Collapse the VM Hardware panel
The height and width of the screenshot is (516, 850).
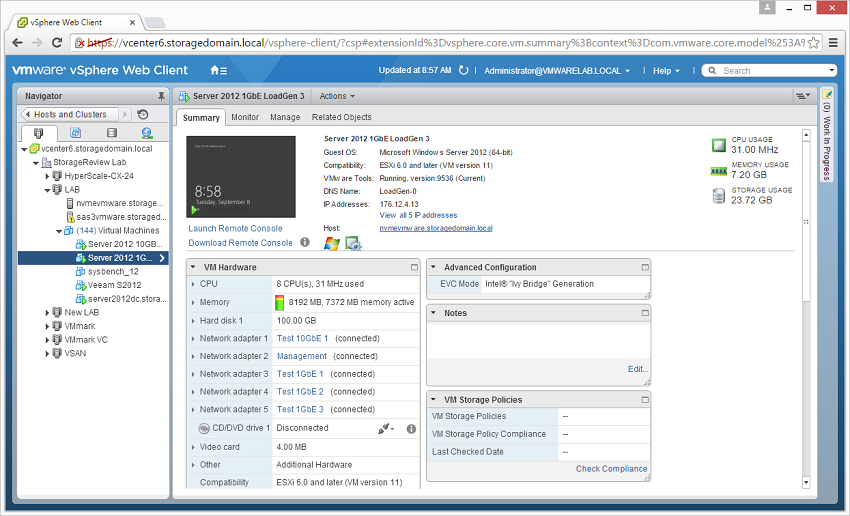point(193,267)
